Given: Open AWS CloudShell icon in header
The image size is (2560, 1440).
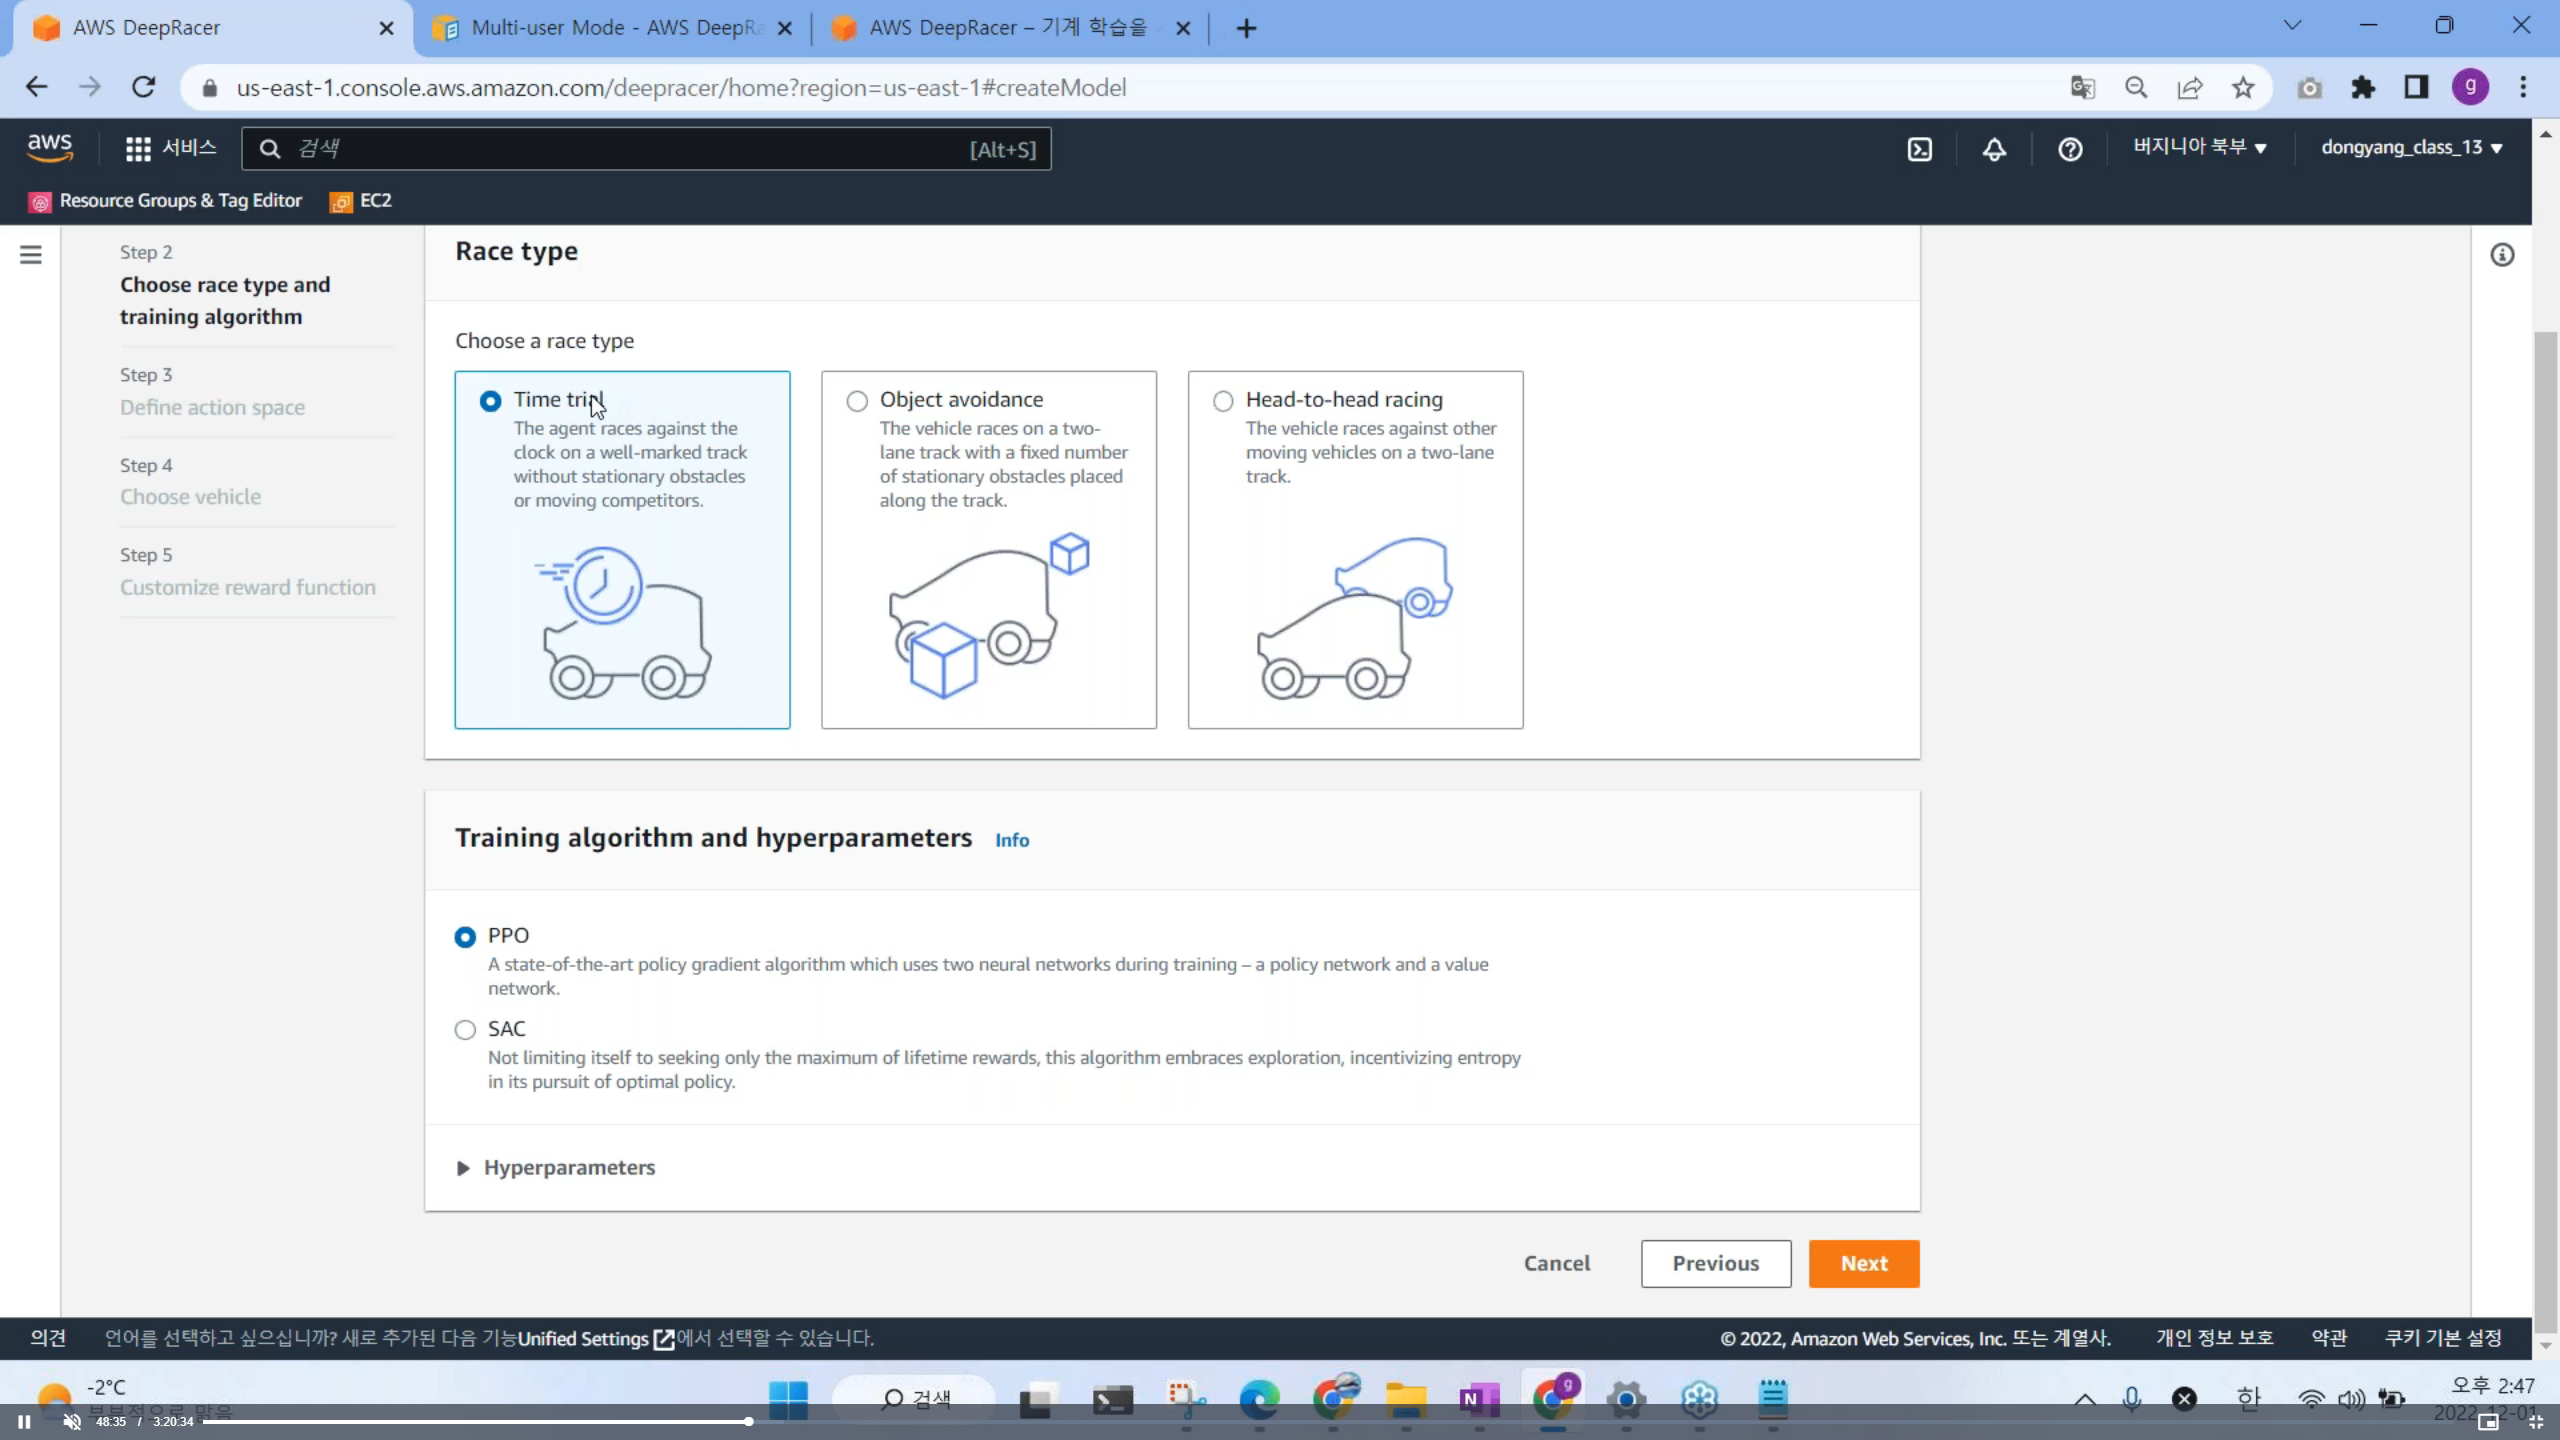Looking at the screenshot, I should [x=1919, y=149].
